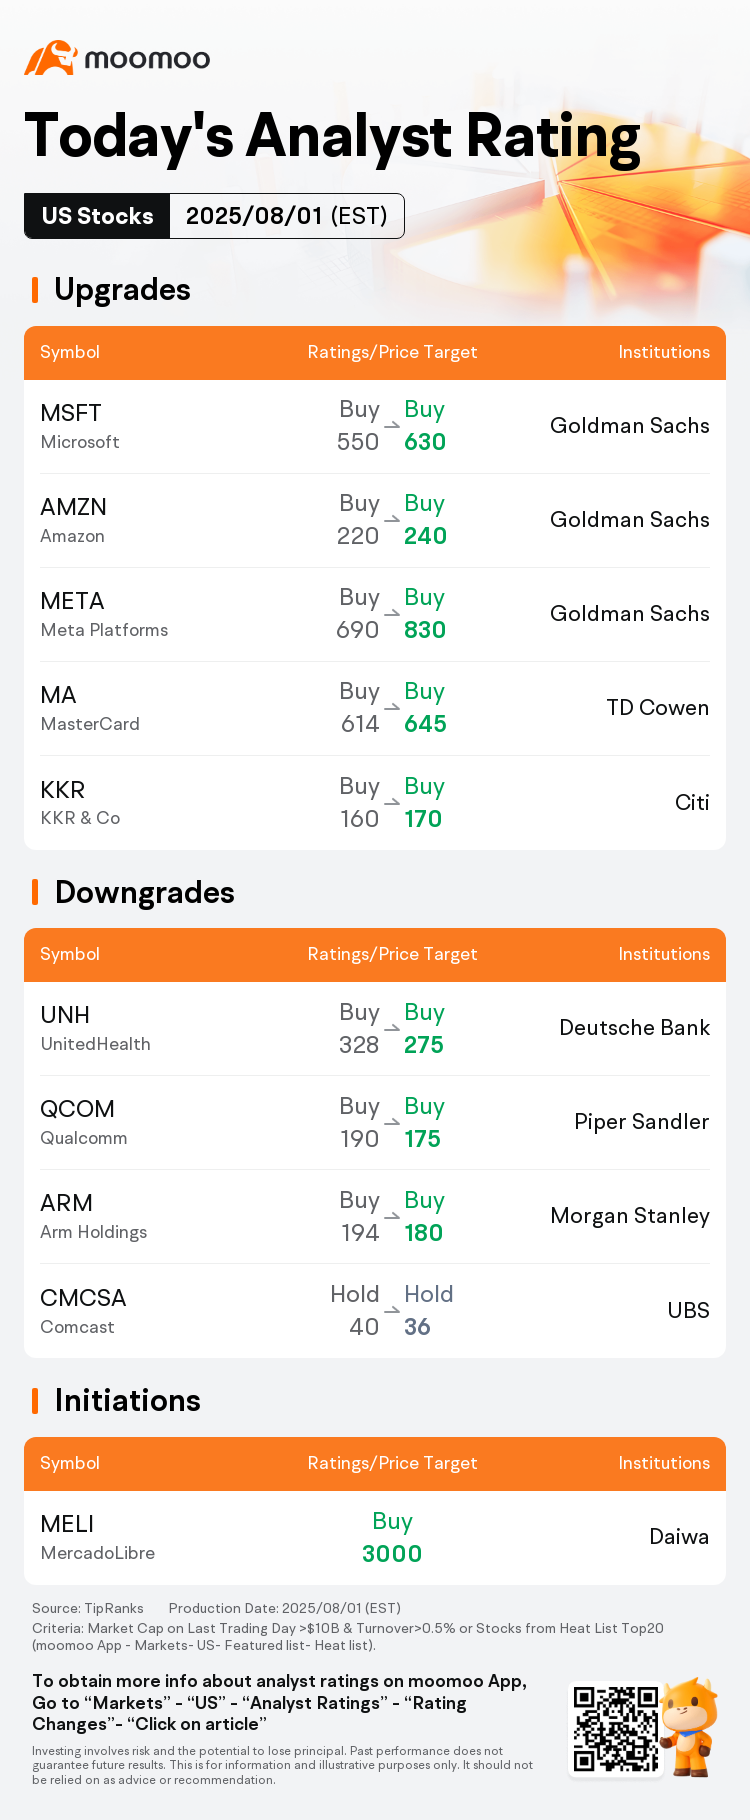Click the orange bar beside Downgrades heading
Viewport: 750px width, 1820px height.
click(35, 892)
